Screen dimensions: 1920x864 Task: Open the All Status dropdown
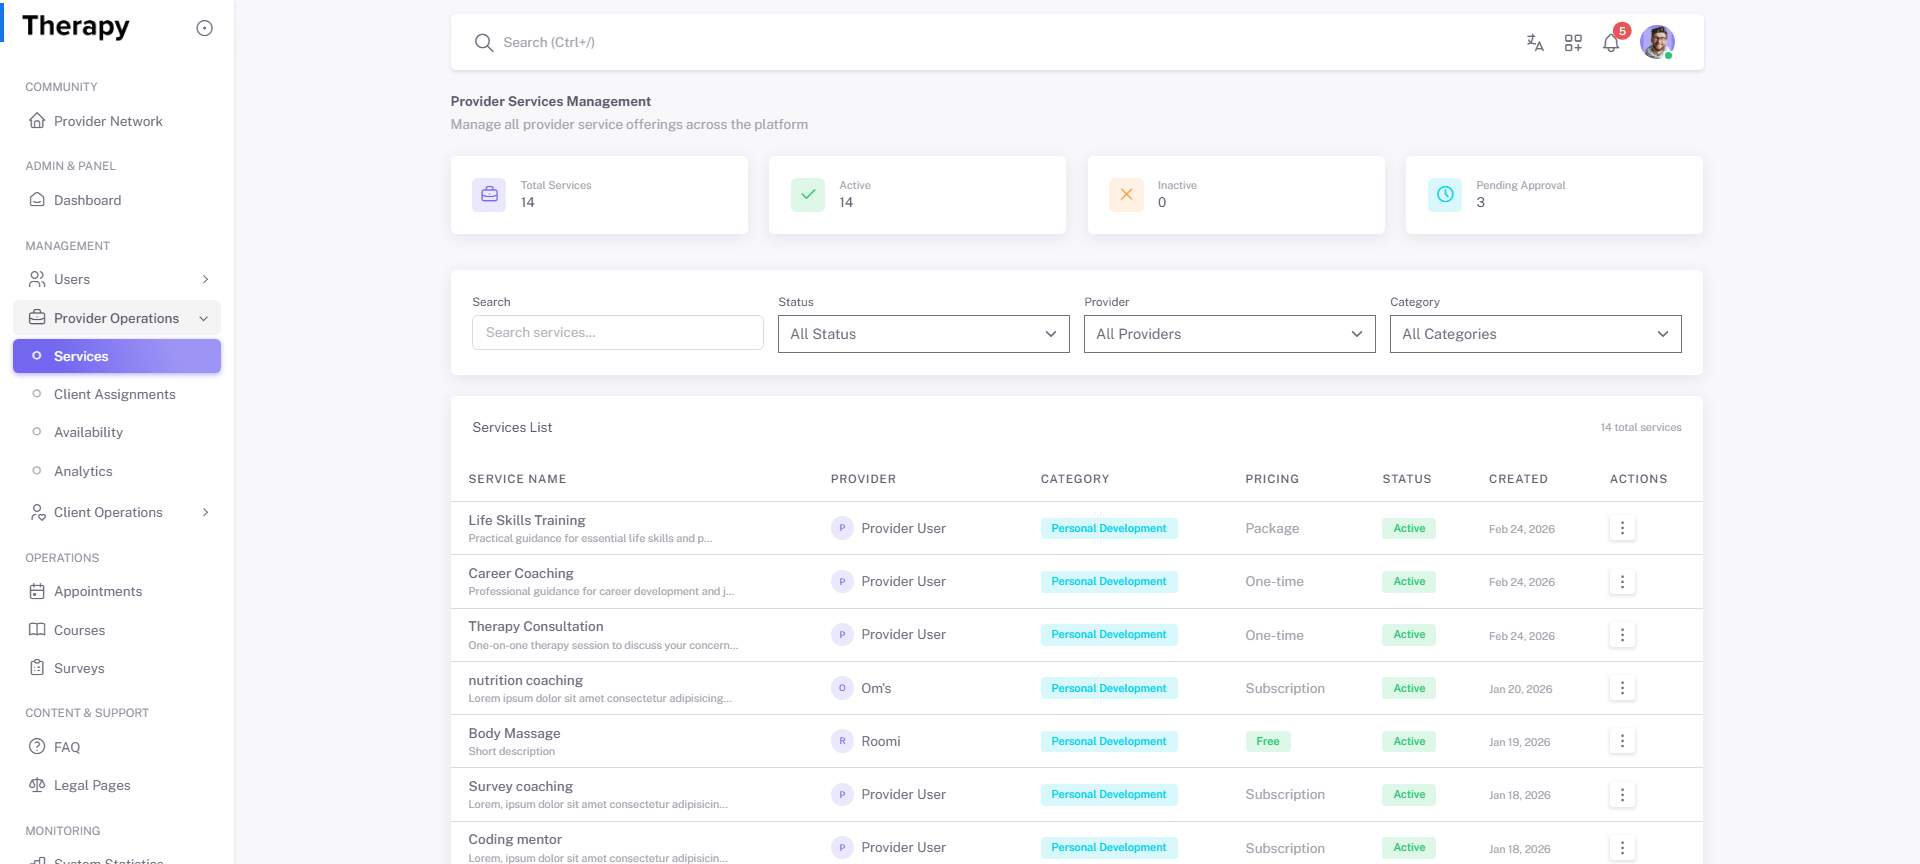(x=924, y=334)
